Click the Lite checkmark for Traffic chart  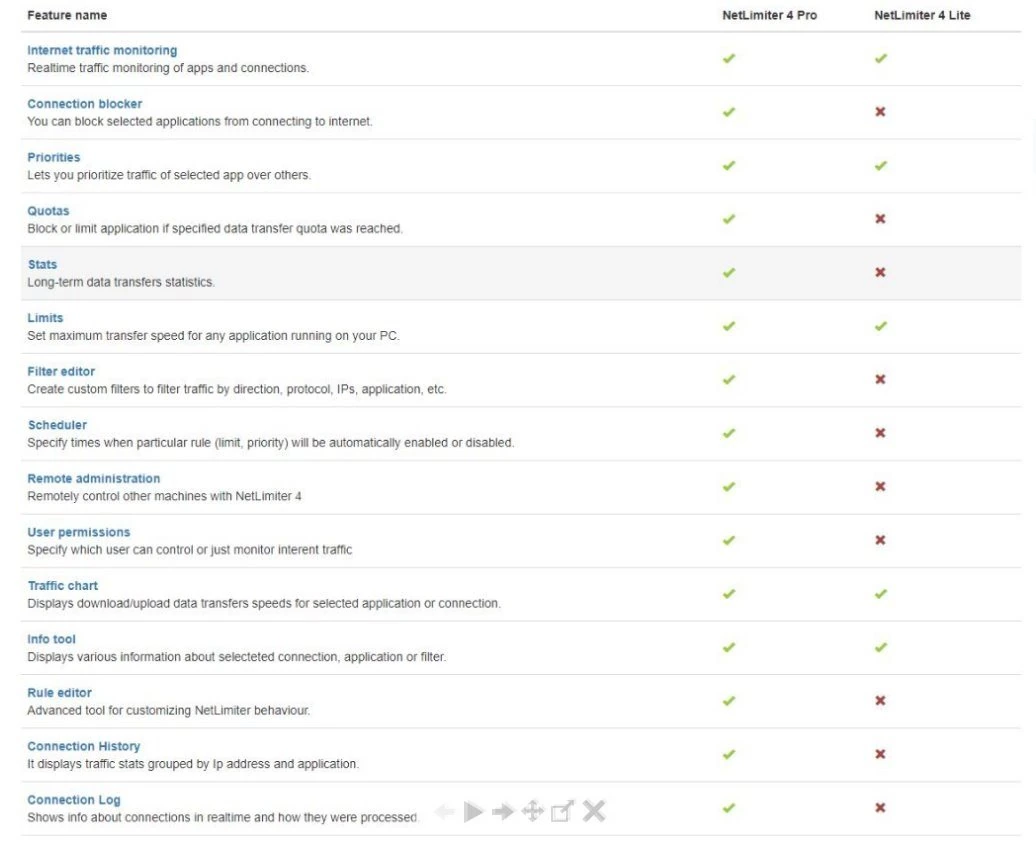pyautogui.click(x=881, y=593)
